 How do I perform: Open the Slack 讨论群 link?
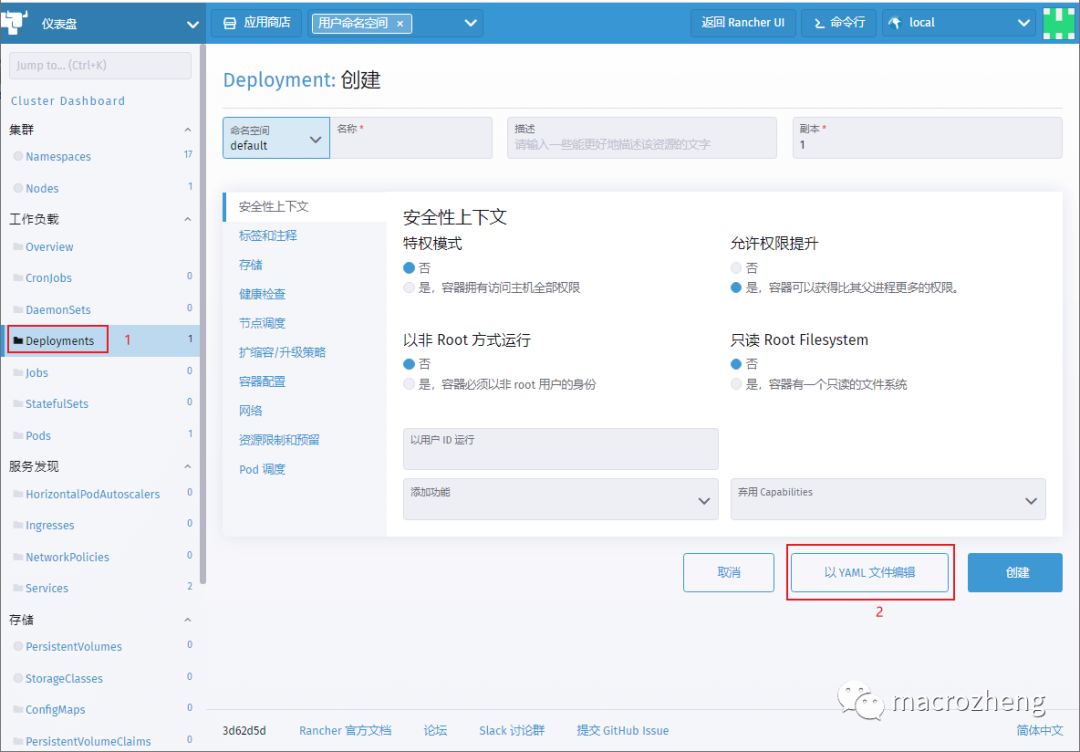(512, 731)
